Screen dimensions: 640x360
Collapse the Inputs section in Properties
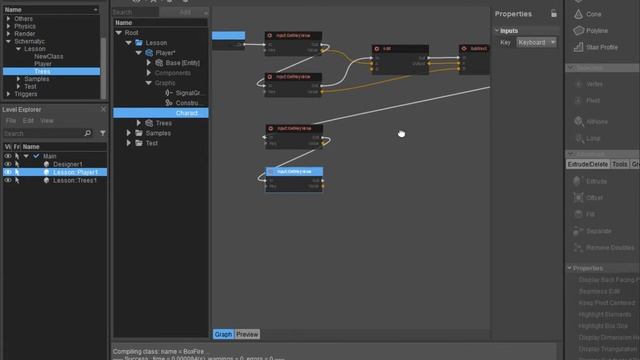(x=497, y=31)
